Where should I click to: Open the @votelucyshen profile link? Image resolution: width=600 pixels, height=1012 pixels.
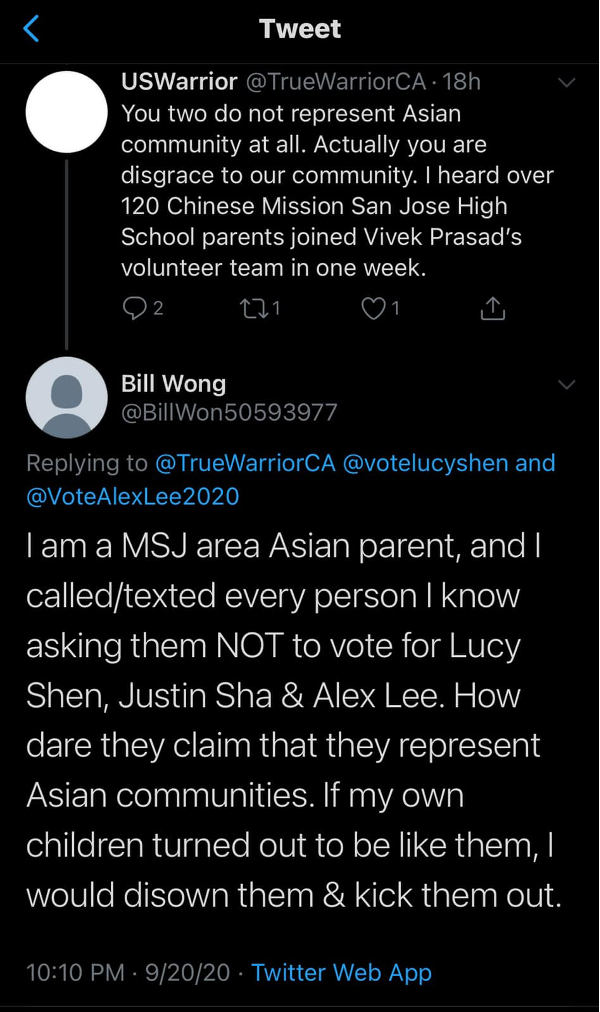pos(425,463)
